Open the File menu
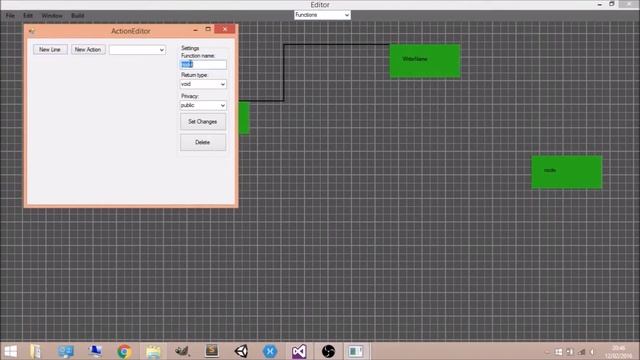 click(10, 16)
